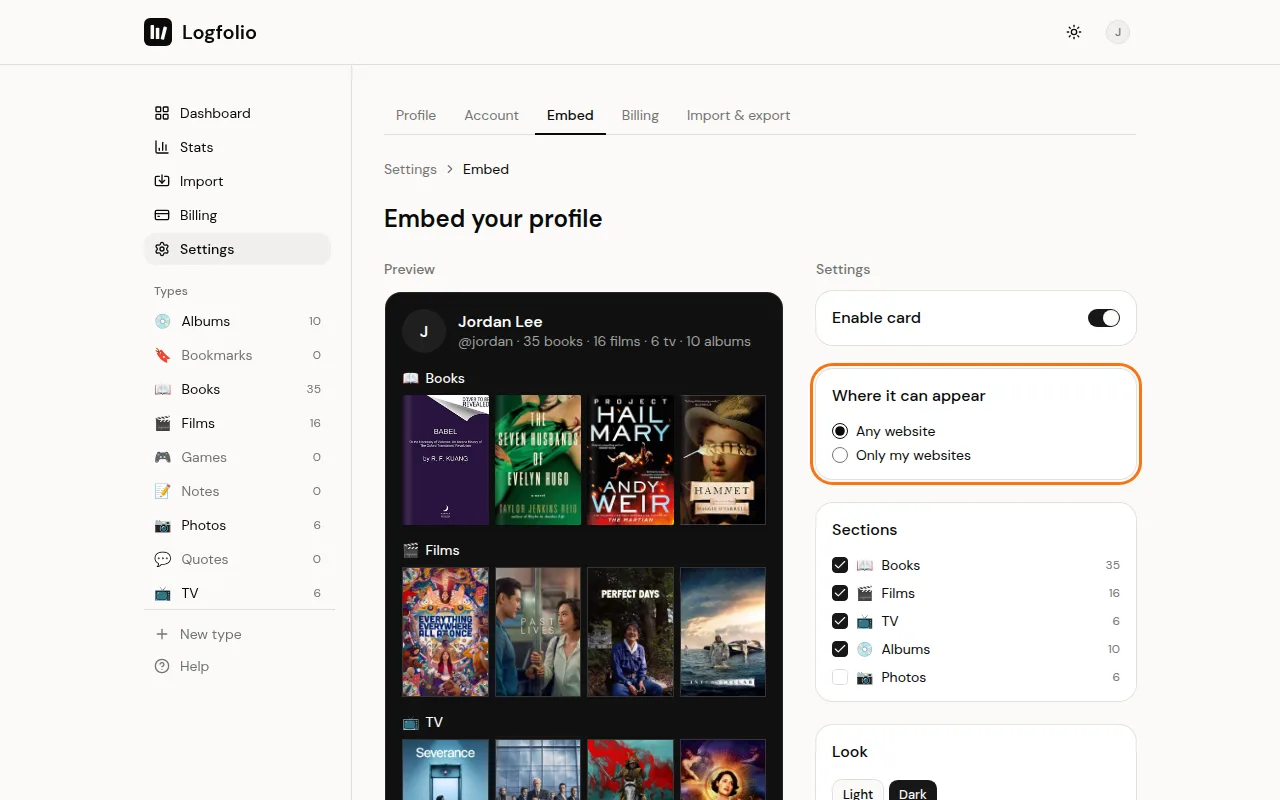
Task: Click the Hamnet book cover
Action: pos(723,460)
